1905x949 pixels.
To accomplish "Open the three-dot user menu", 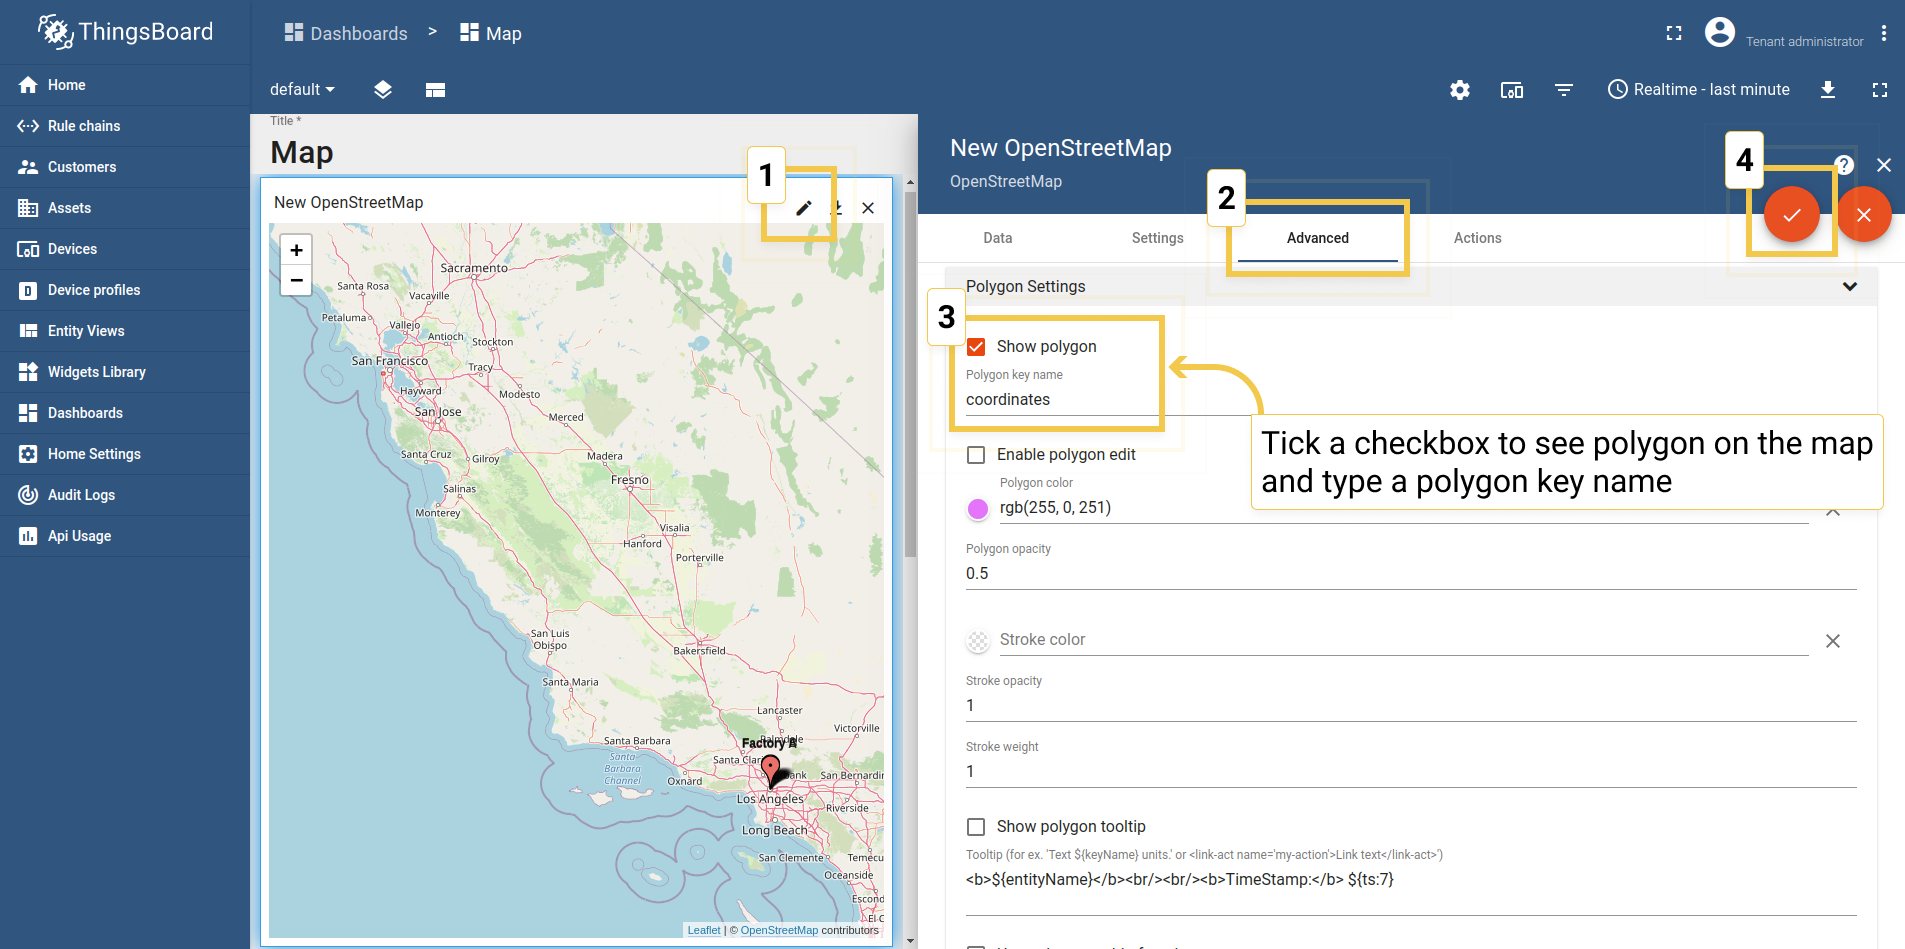I will pos(1884,33).
